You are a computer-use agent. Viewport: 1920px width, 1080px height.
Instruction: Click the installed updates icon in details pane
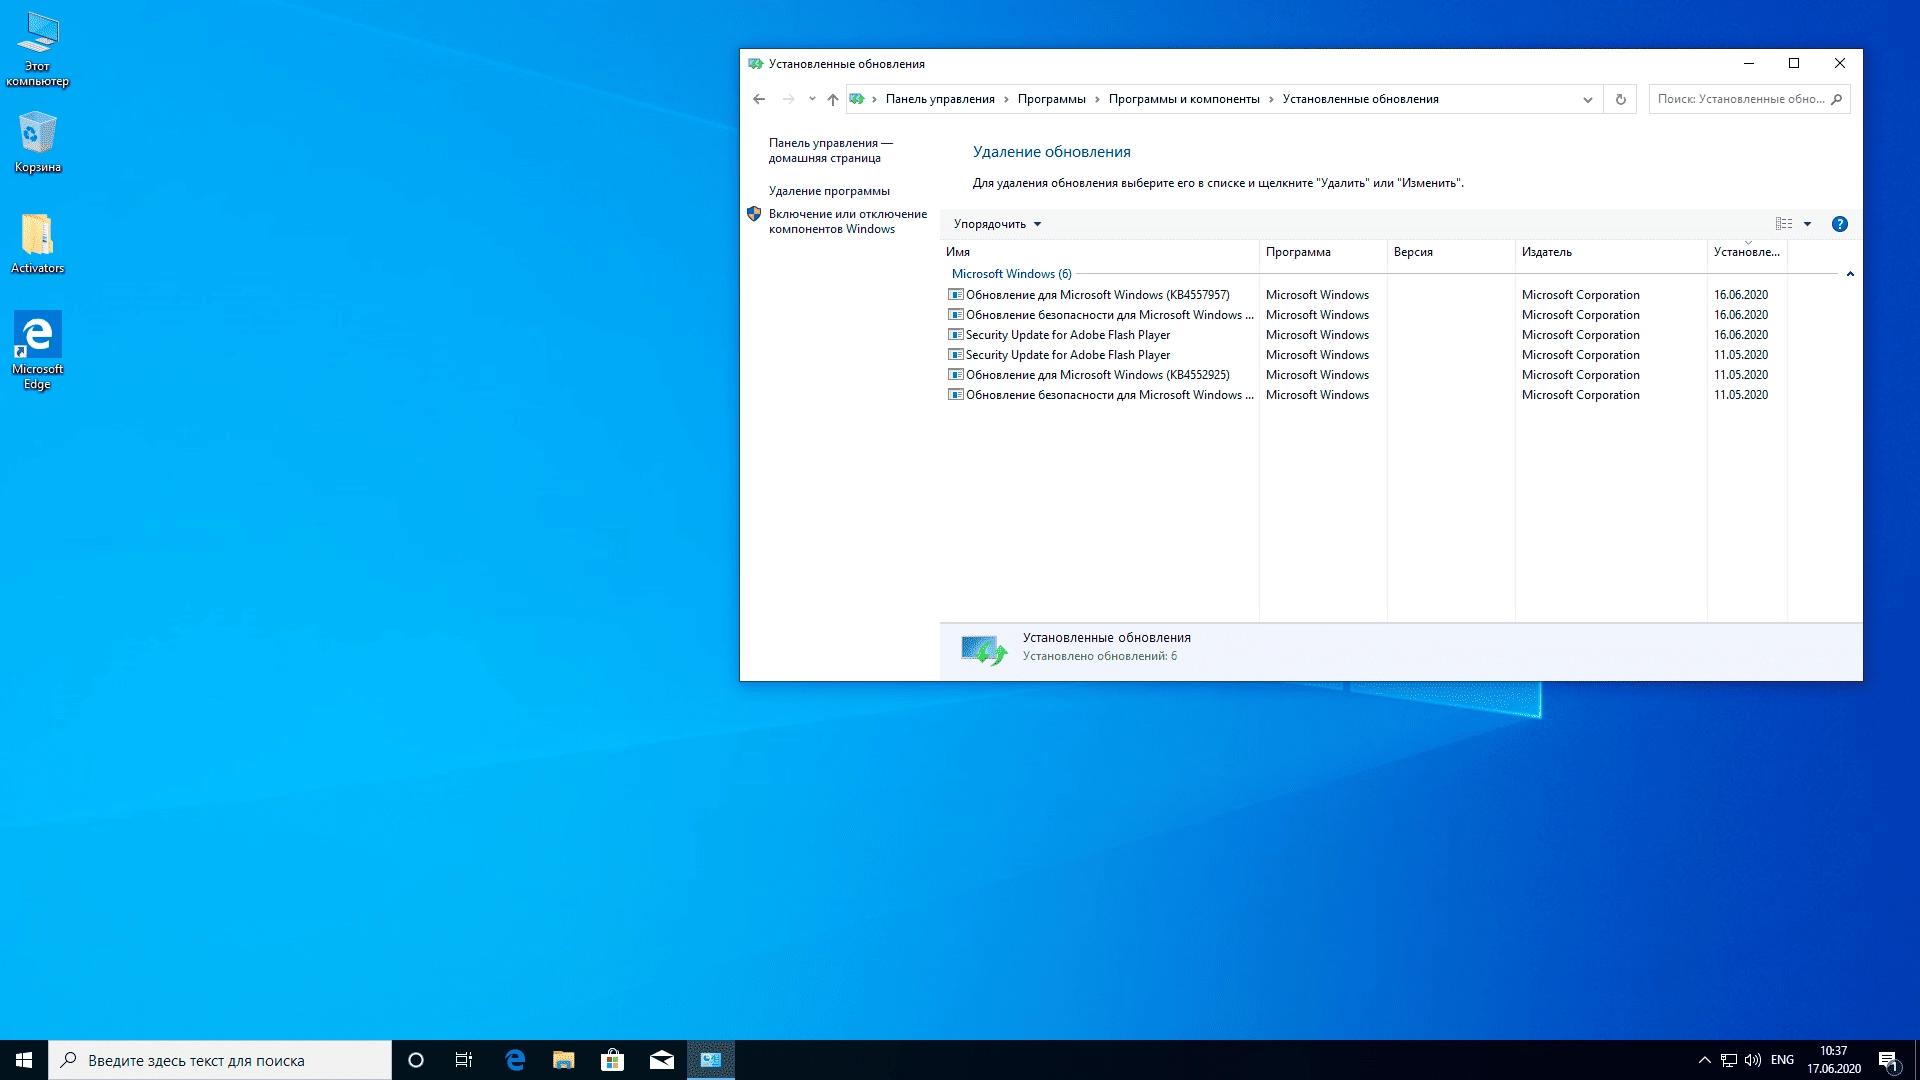click(x=983, y=650)
